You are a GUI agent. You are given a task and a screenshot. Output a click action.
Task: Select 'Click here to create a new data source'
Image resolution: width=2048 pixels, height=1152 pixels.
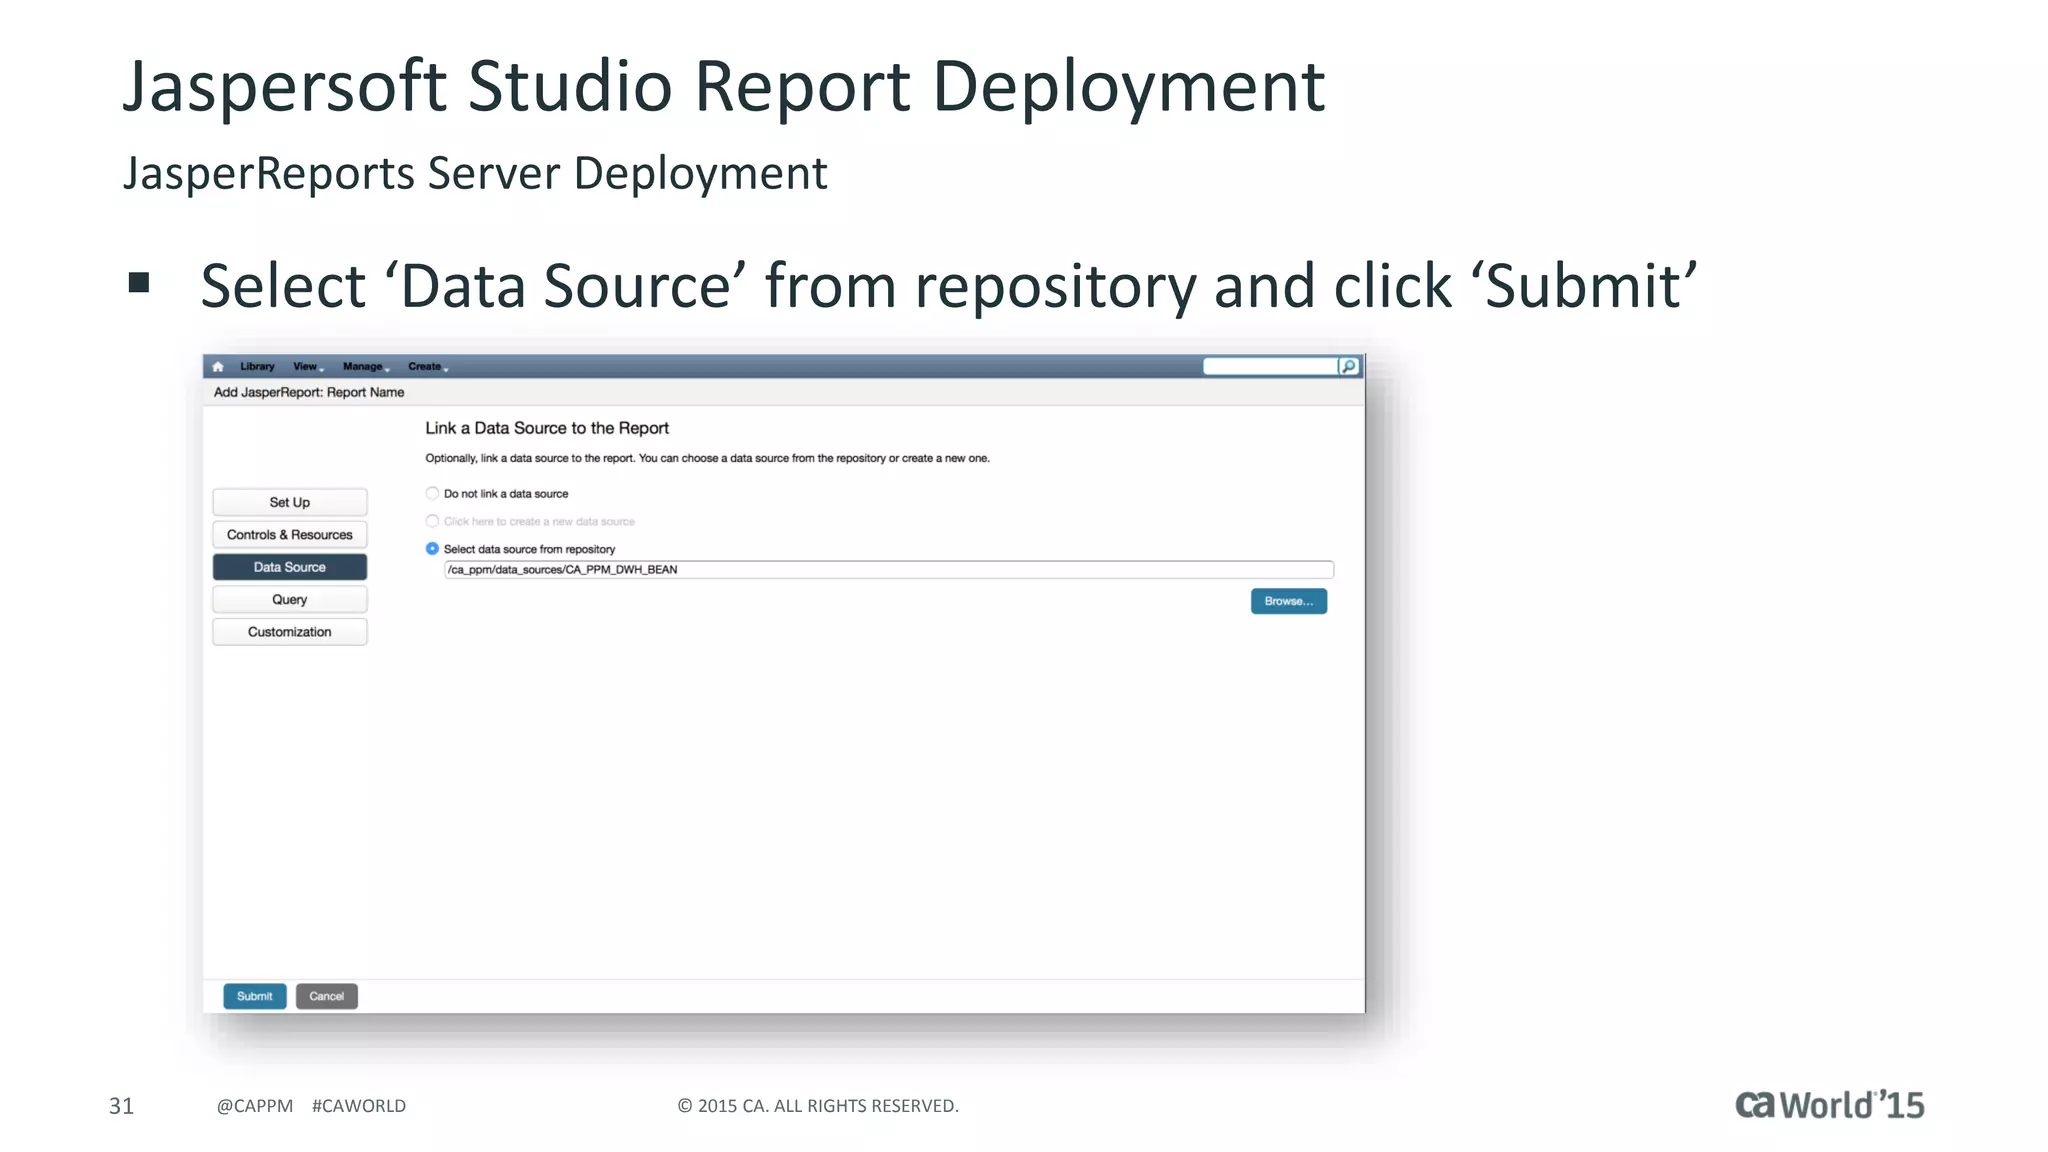pos(432,521)
